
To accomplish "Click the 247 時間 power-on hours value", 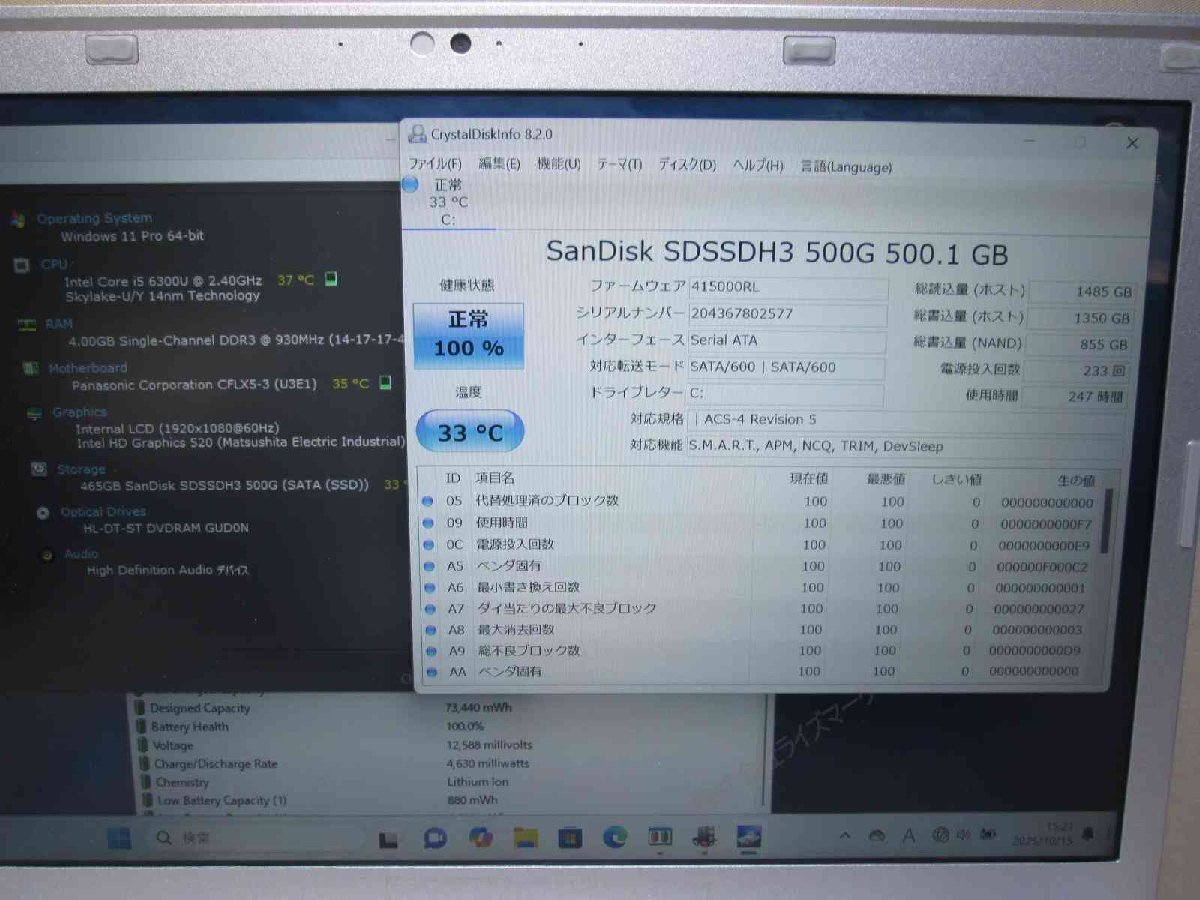I will click(1076, 396).
